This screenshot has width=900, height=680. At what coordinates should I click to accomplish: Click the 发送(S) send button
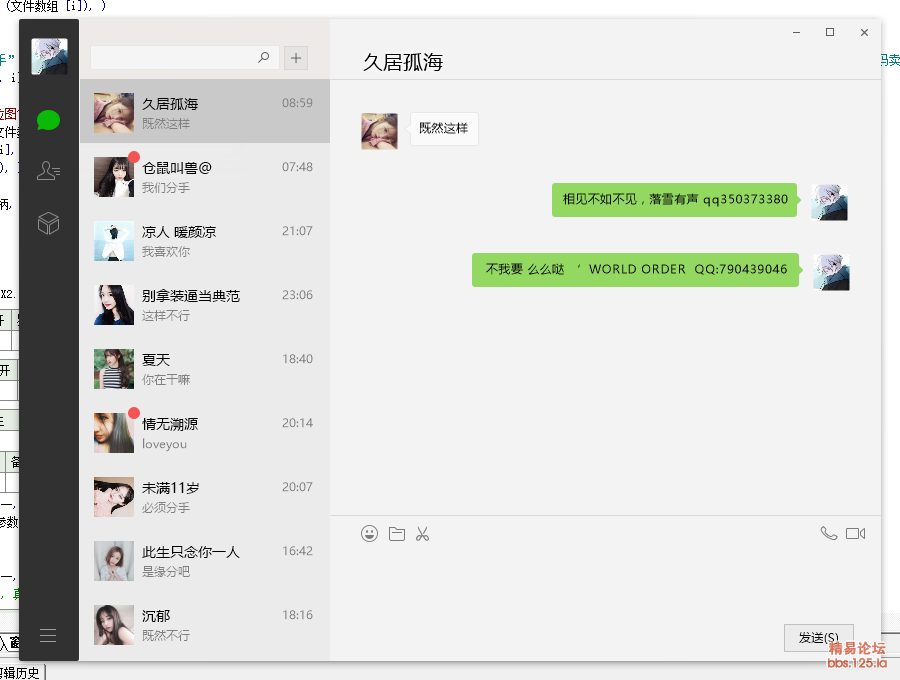coord(818,638)
